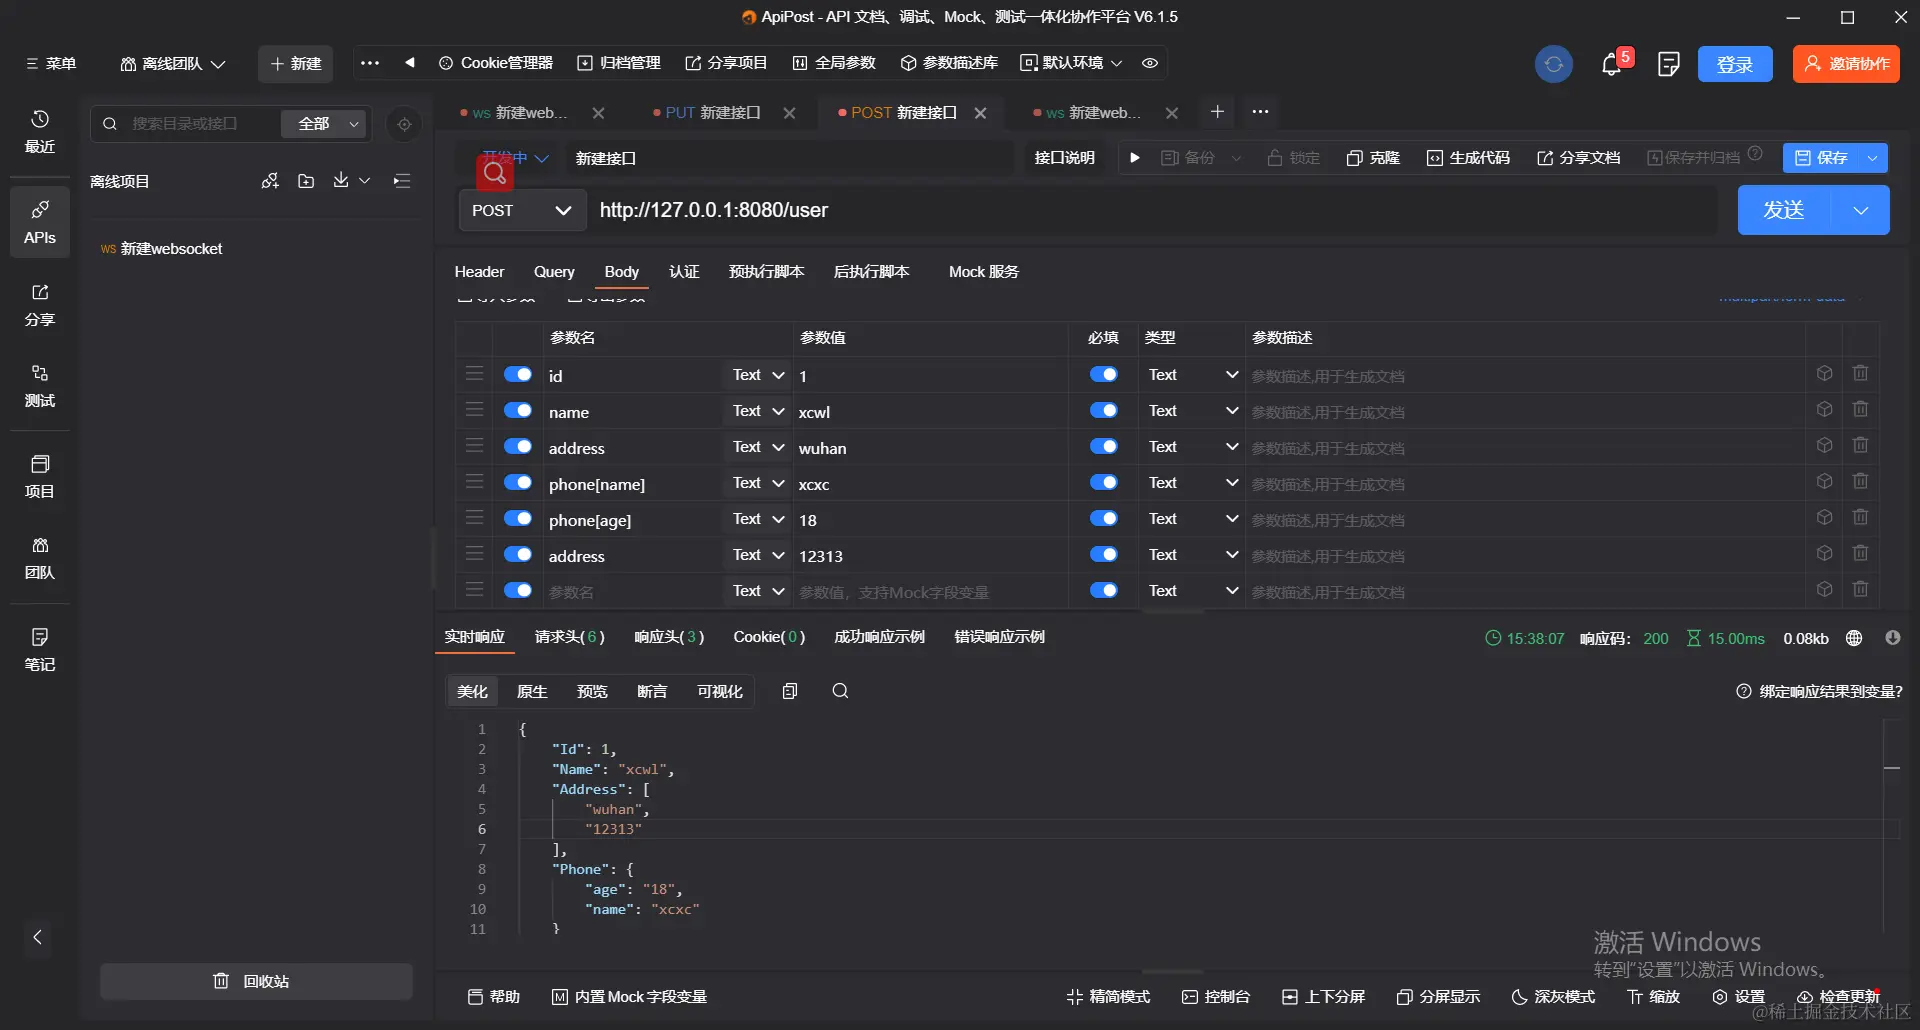The image size is (1920, 1030).
Task: Click the new folder icon in project panel
Action: click(x=306, y=181)
